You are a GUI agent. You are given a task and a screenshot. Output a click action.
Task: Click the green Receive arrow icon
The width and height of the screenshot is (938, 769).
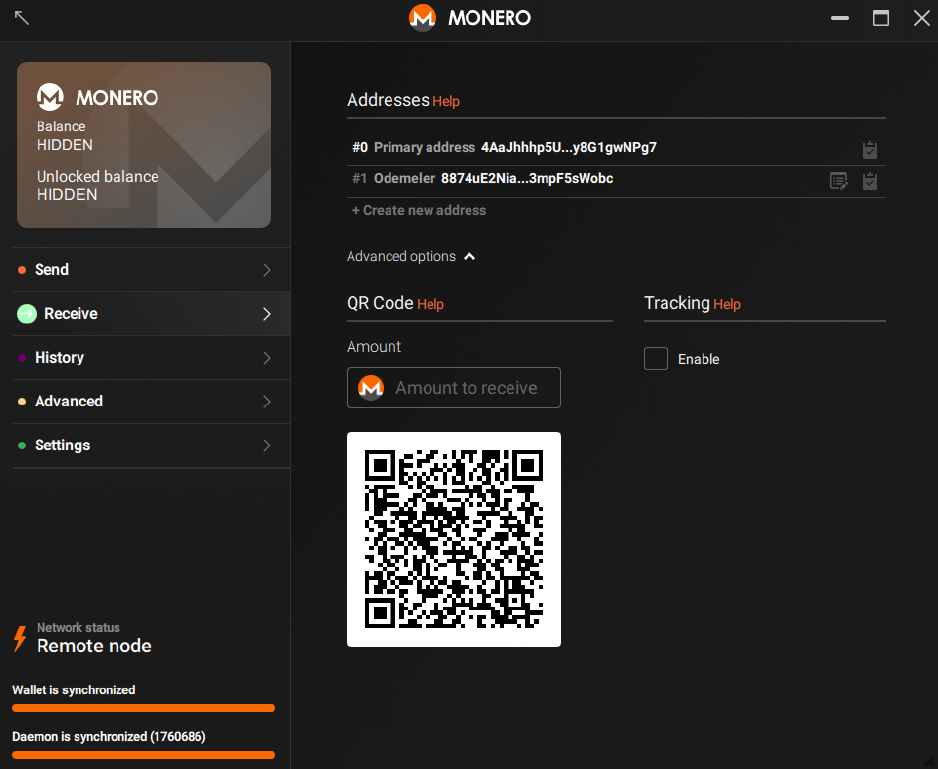pos(27,314)
